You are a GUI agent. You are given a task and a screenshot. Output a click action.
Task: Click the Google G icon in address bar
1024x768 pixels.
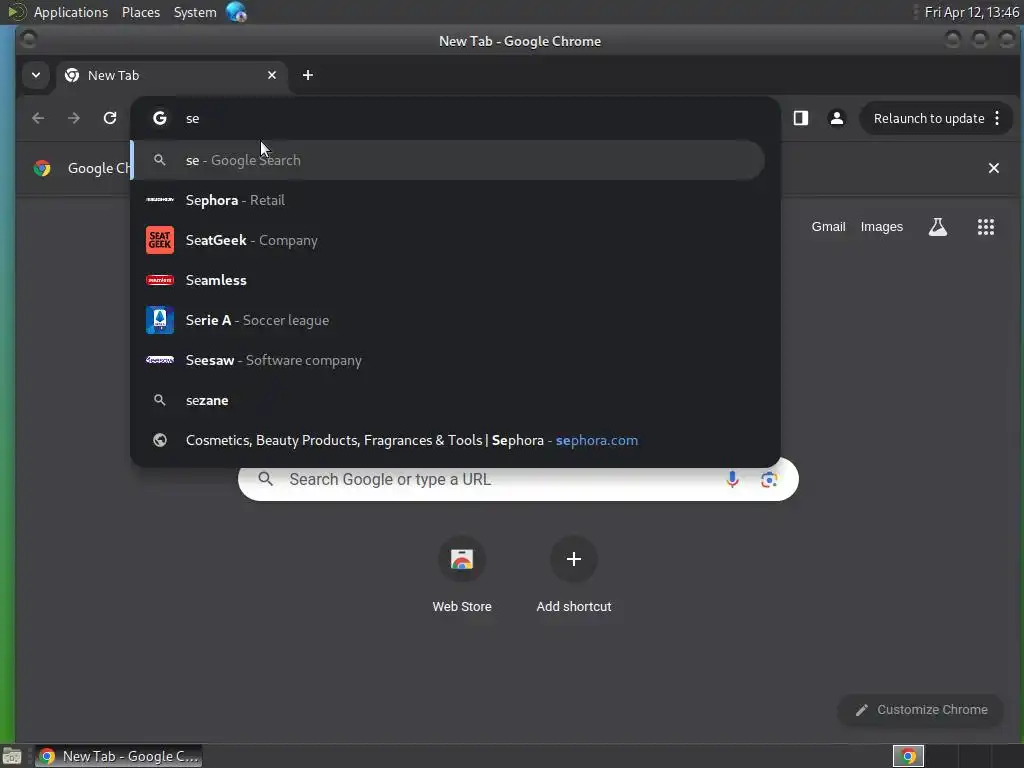pyautogui.click(x=160, y=118)
